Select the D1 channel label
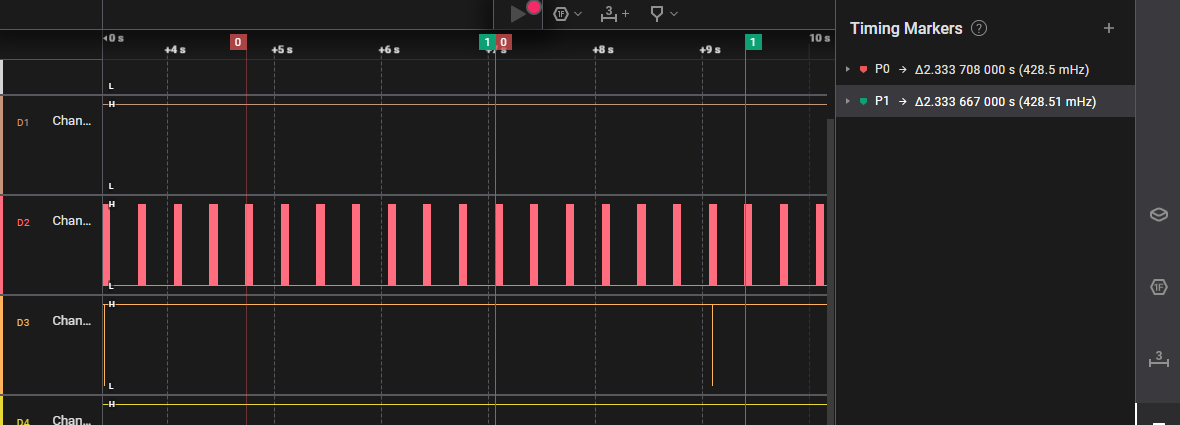1180x425 pixels. click(71, 121)
